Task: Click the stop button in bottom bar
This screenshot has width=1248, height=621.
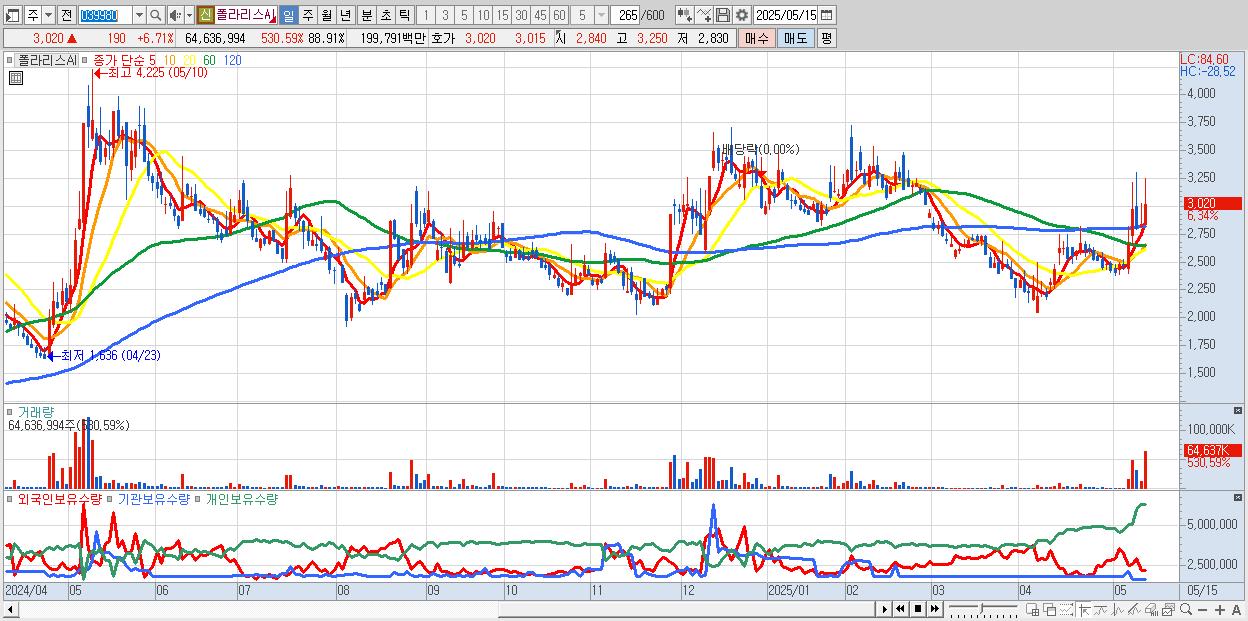Action: coord(918,609)
